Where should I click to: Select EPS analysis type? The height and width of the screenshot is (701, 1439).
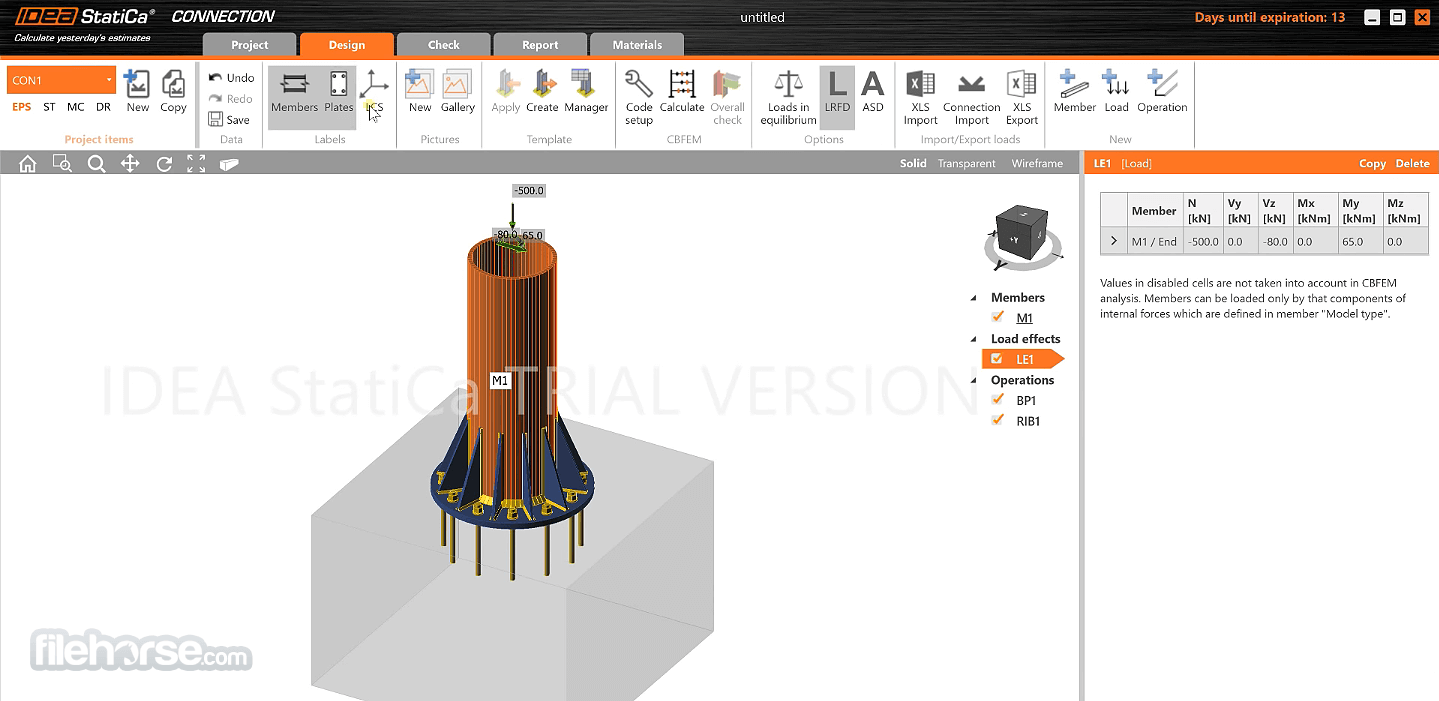click(x=21, y=107)
